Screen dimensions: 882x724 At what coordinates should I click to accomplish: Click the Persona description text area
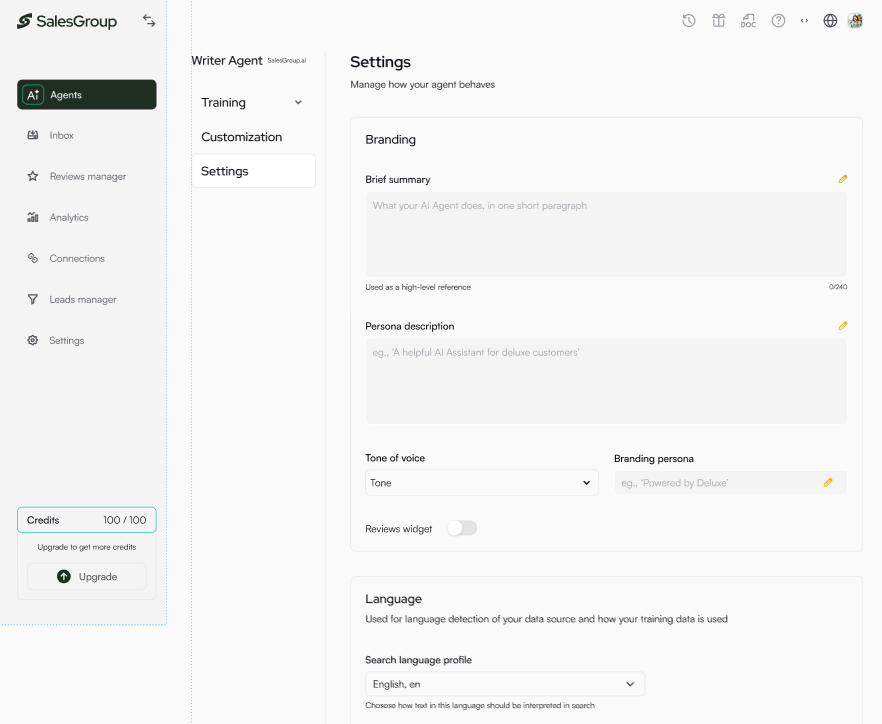[x=606, y=381]
